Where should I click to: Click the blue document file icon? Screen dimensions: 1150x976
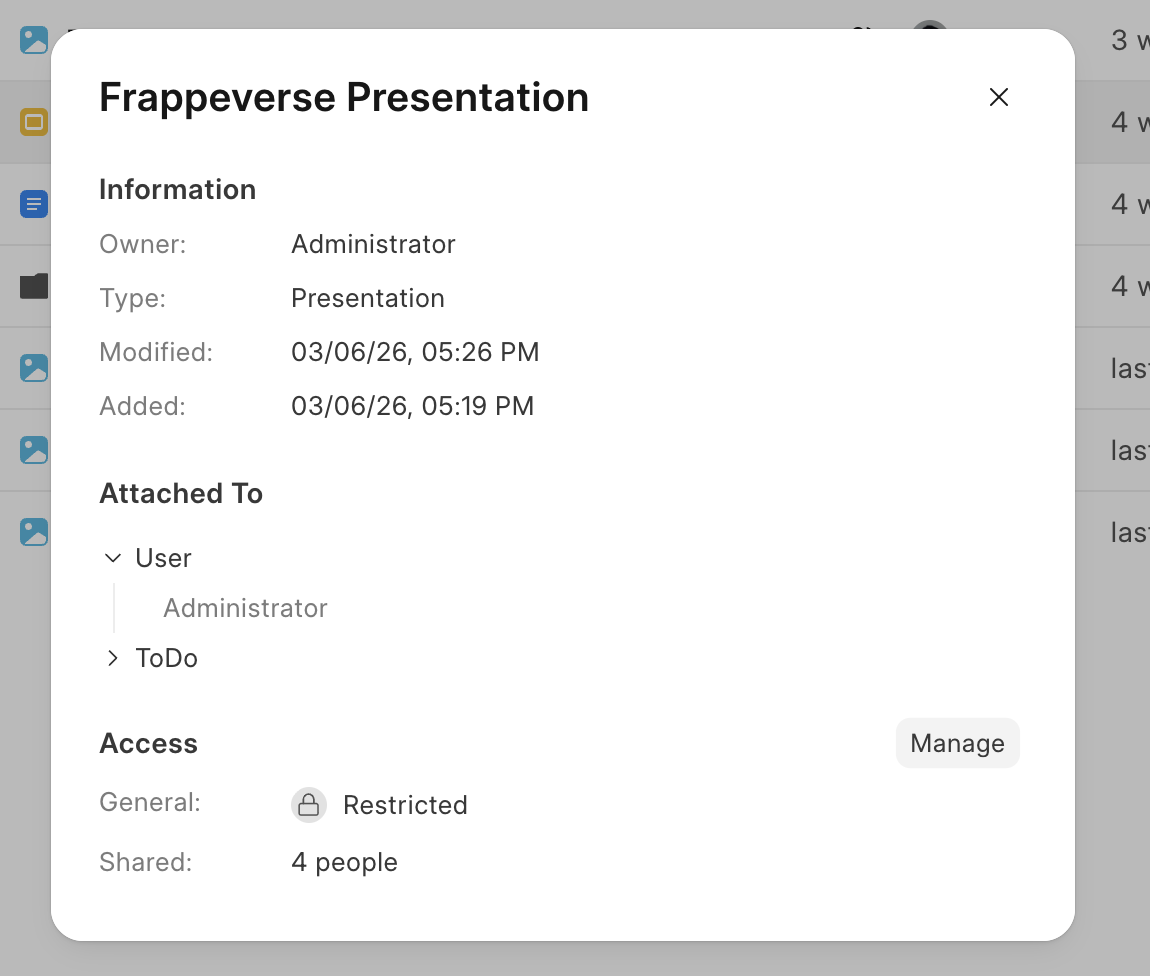34,205
